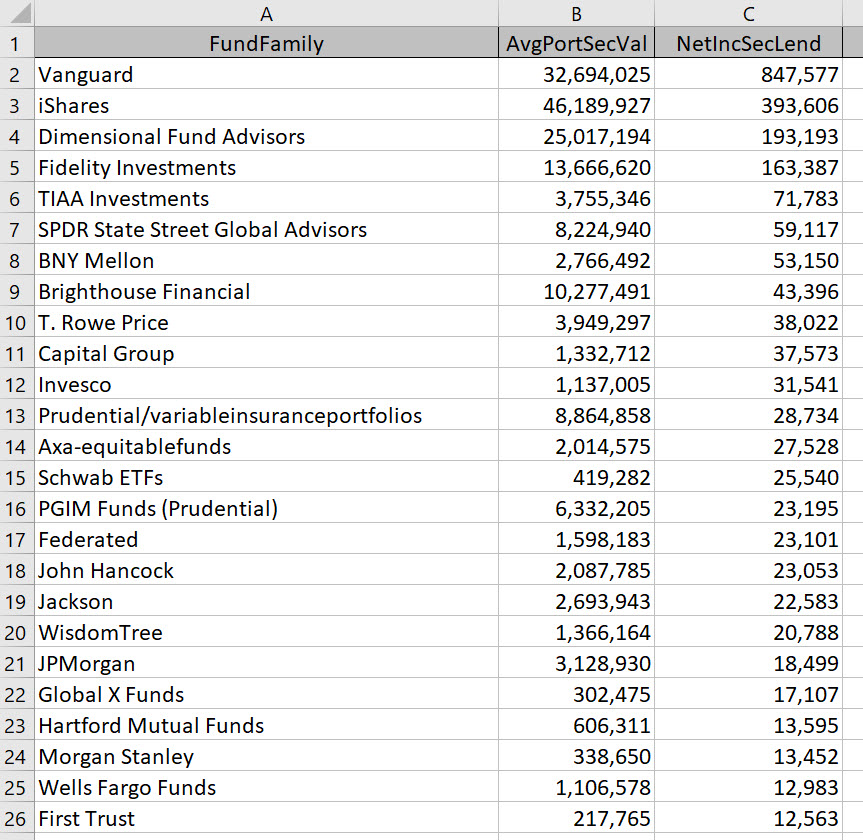Select column A header
Viewport: 863px width, 840px height.
tap(266, 13)
